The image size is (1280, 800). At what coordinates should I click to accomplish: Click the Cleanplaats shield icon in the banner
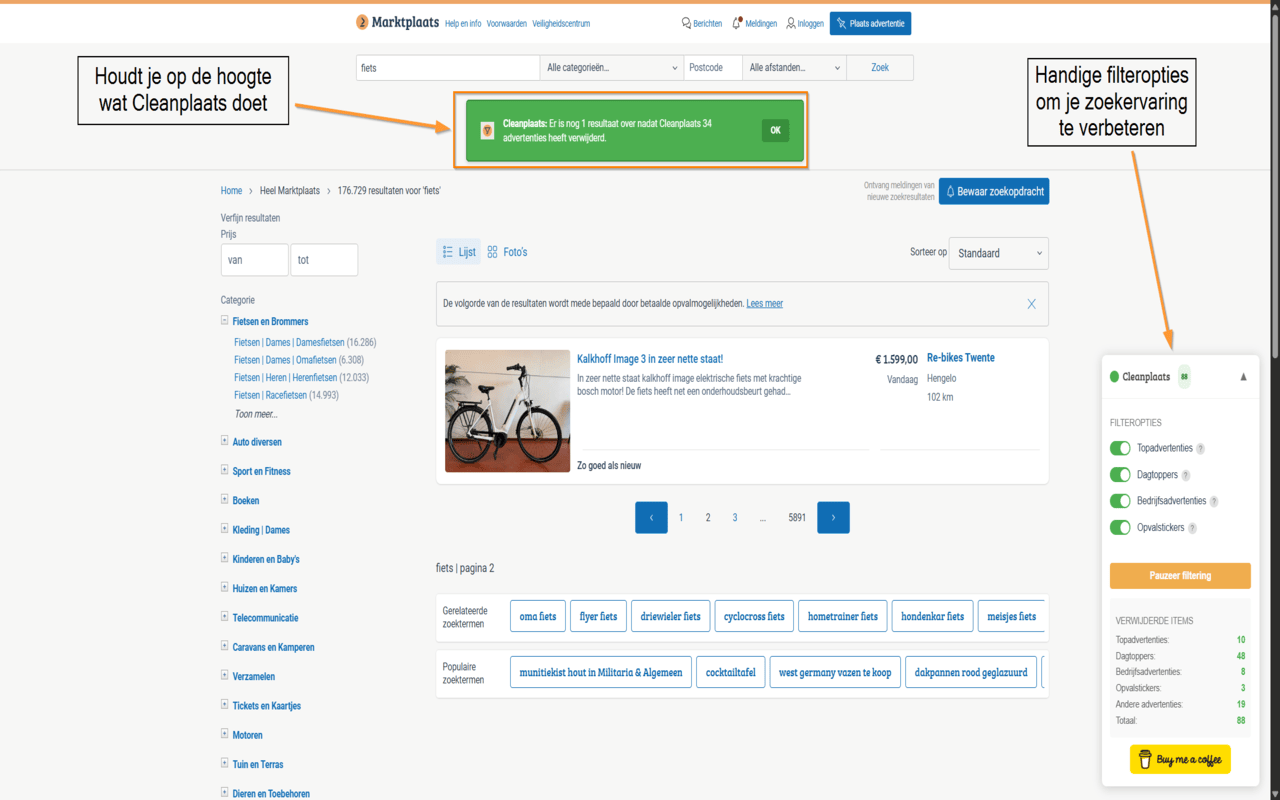tap(488, 130)
